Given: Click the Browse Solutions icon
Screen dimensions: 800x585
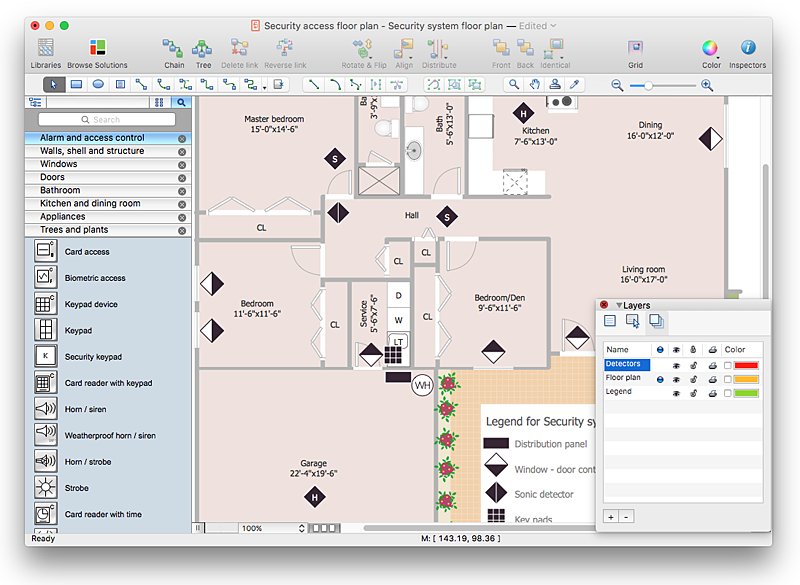Looking at the screenshot, I should click(x=97, y=48).
